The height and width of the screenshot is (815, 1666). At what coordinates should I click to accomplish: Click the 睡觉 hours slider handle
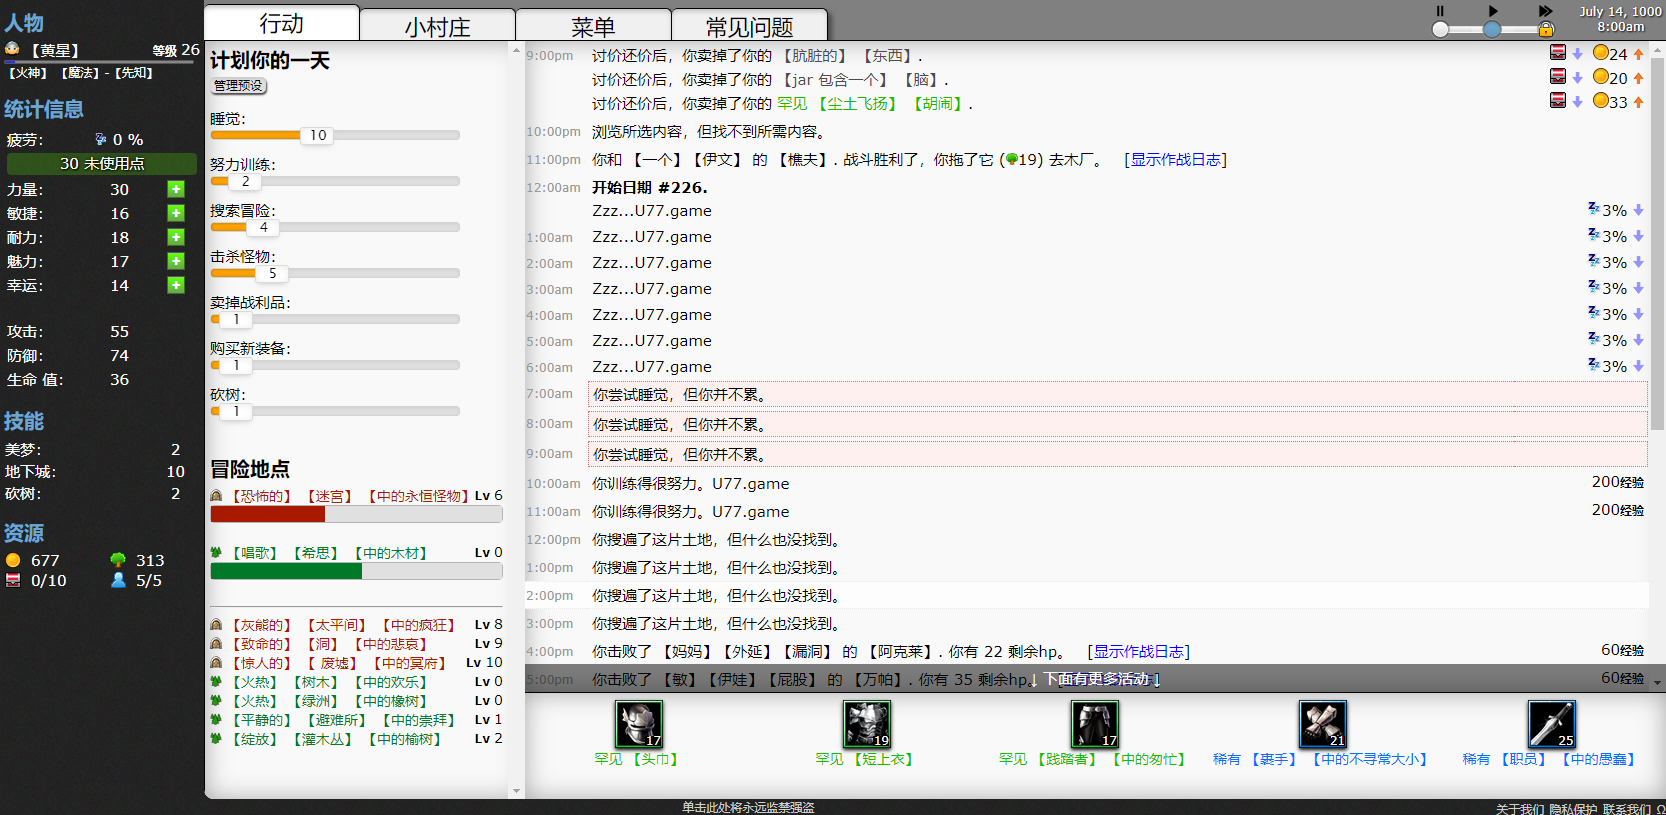[x=317, y=135]
